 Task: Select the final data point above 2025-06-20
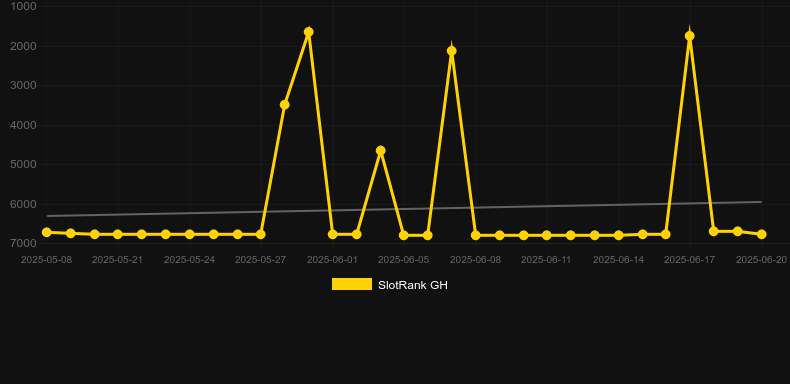point(761,234)
